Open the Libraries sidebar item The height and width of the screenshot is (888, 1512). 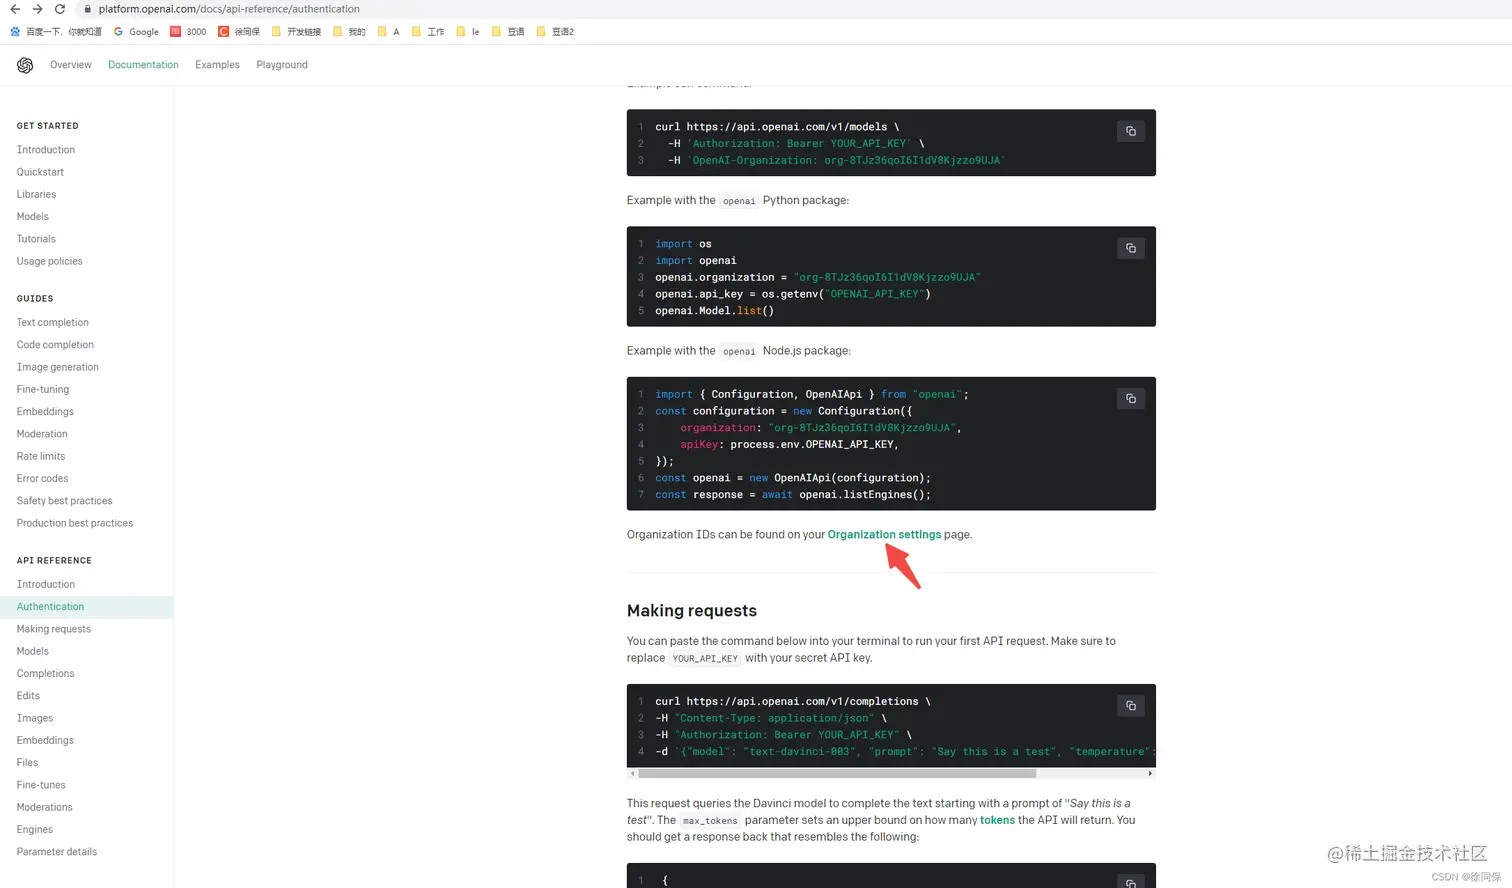(x=36, y=194)
